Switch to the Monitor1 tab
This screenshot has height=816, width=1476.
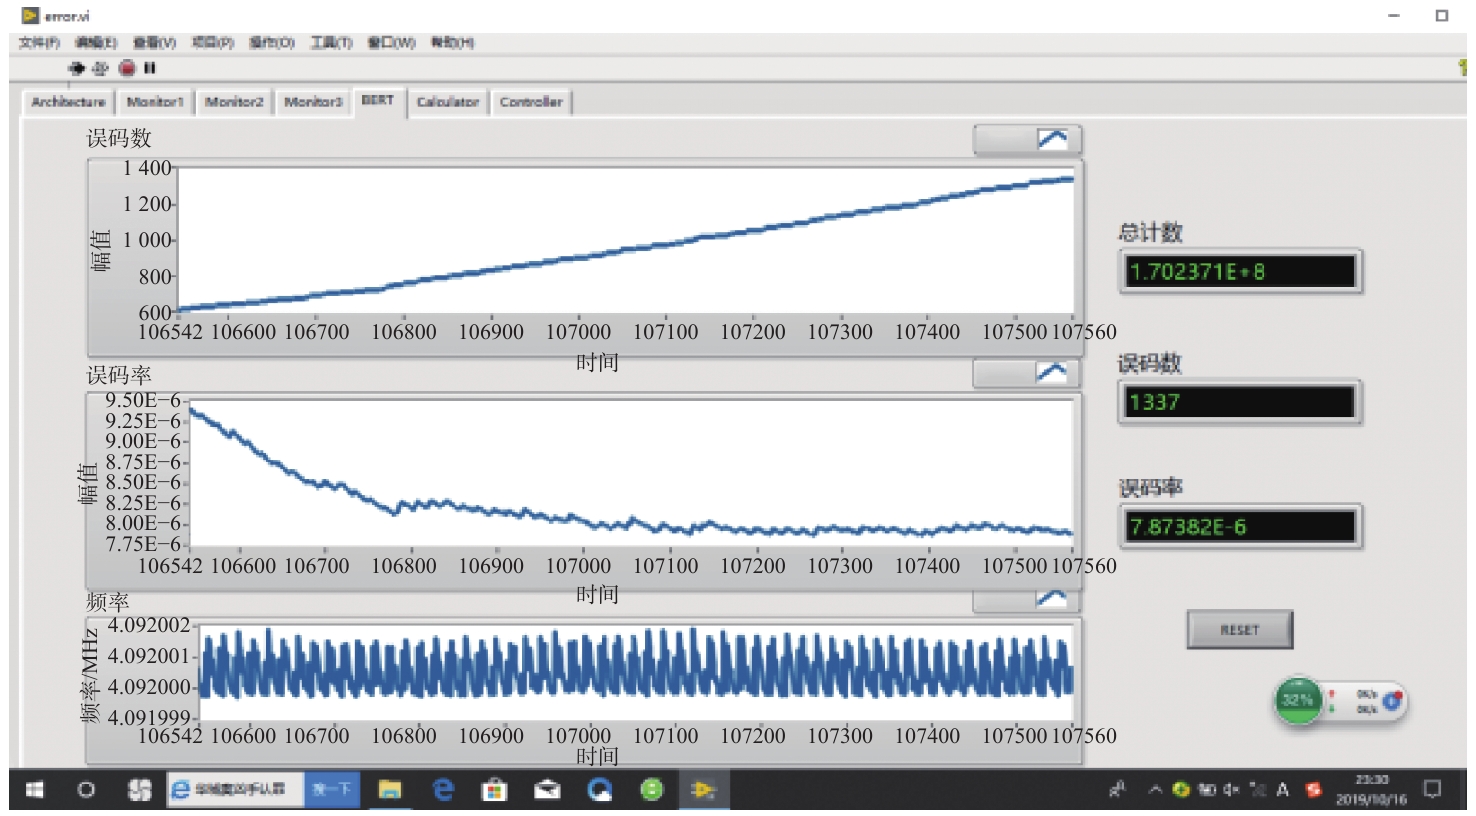tap(155, 102)
